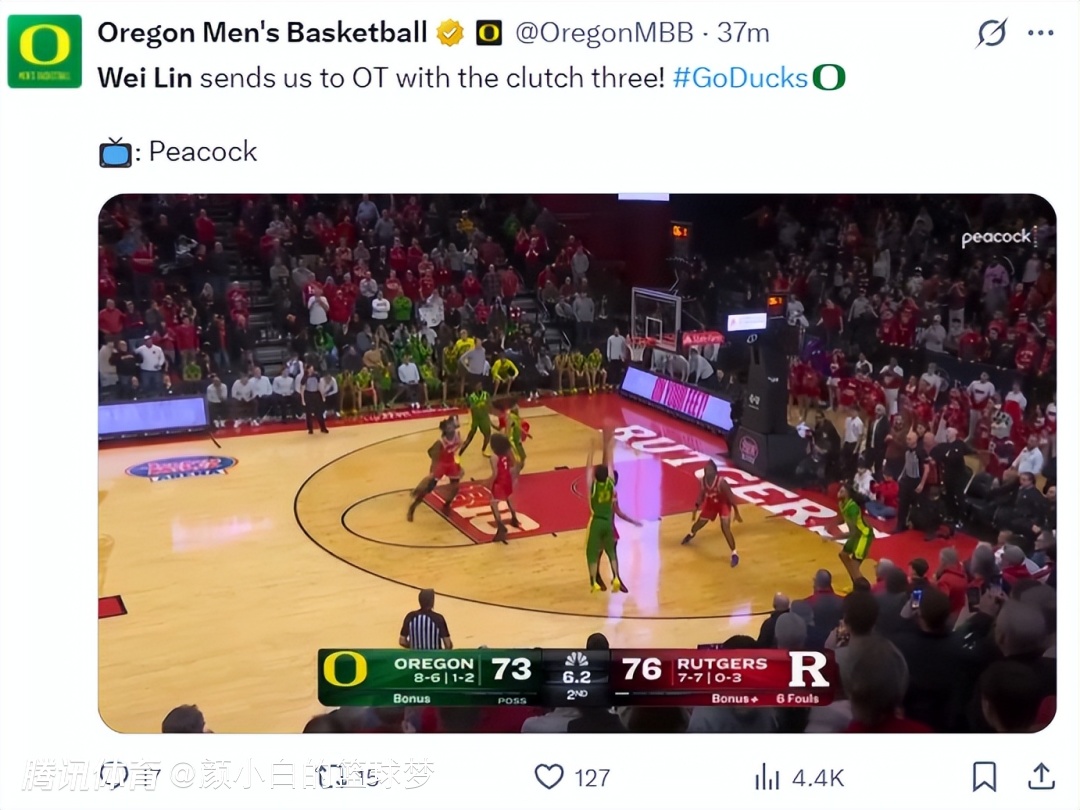This screenshot has height=810, width=1080.
Task: Click the Grok slashed-circle icon
Action: pyautogui.click(x=991, y=33)
